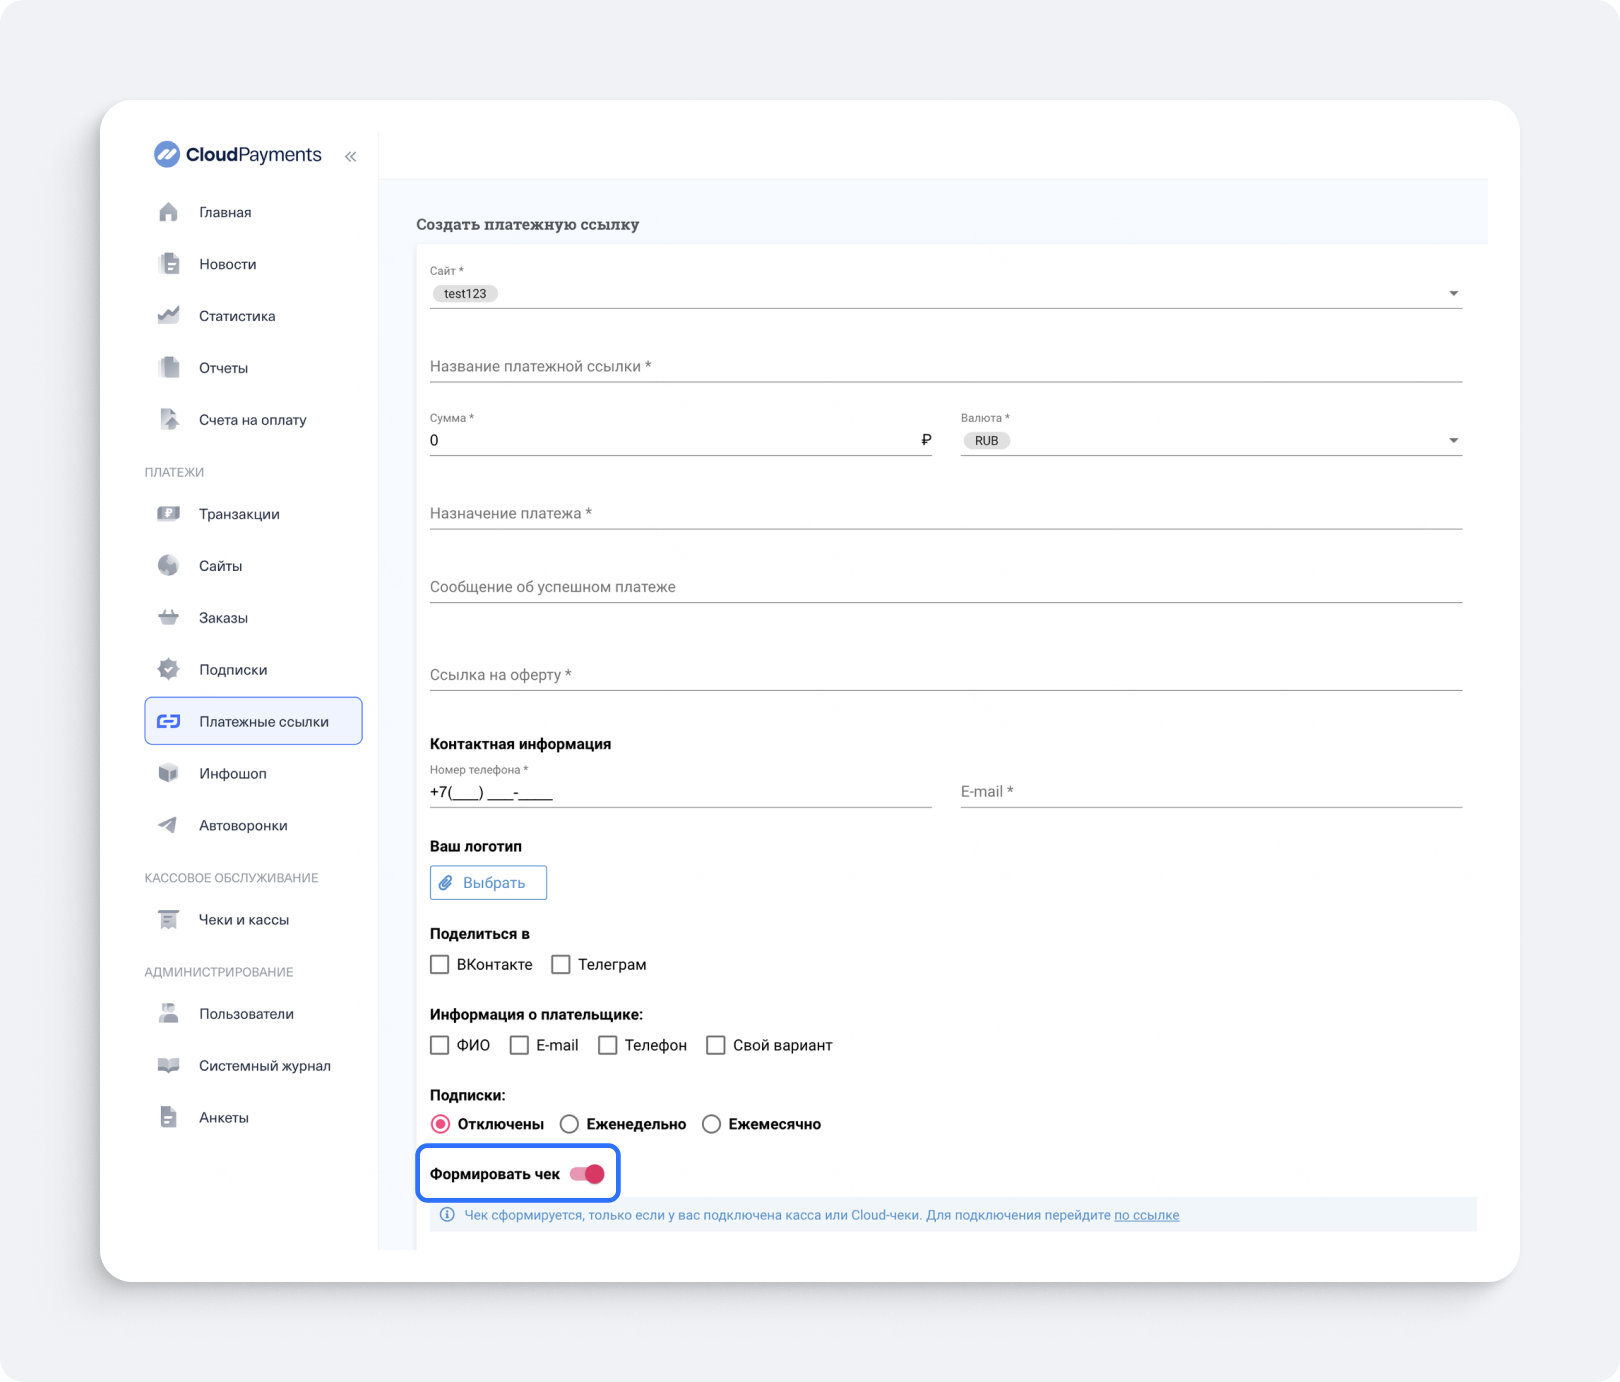Click the Автоворонки paper plane icon
The image size is (1620, 1382).
[x=168, y=826]
